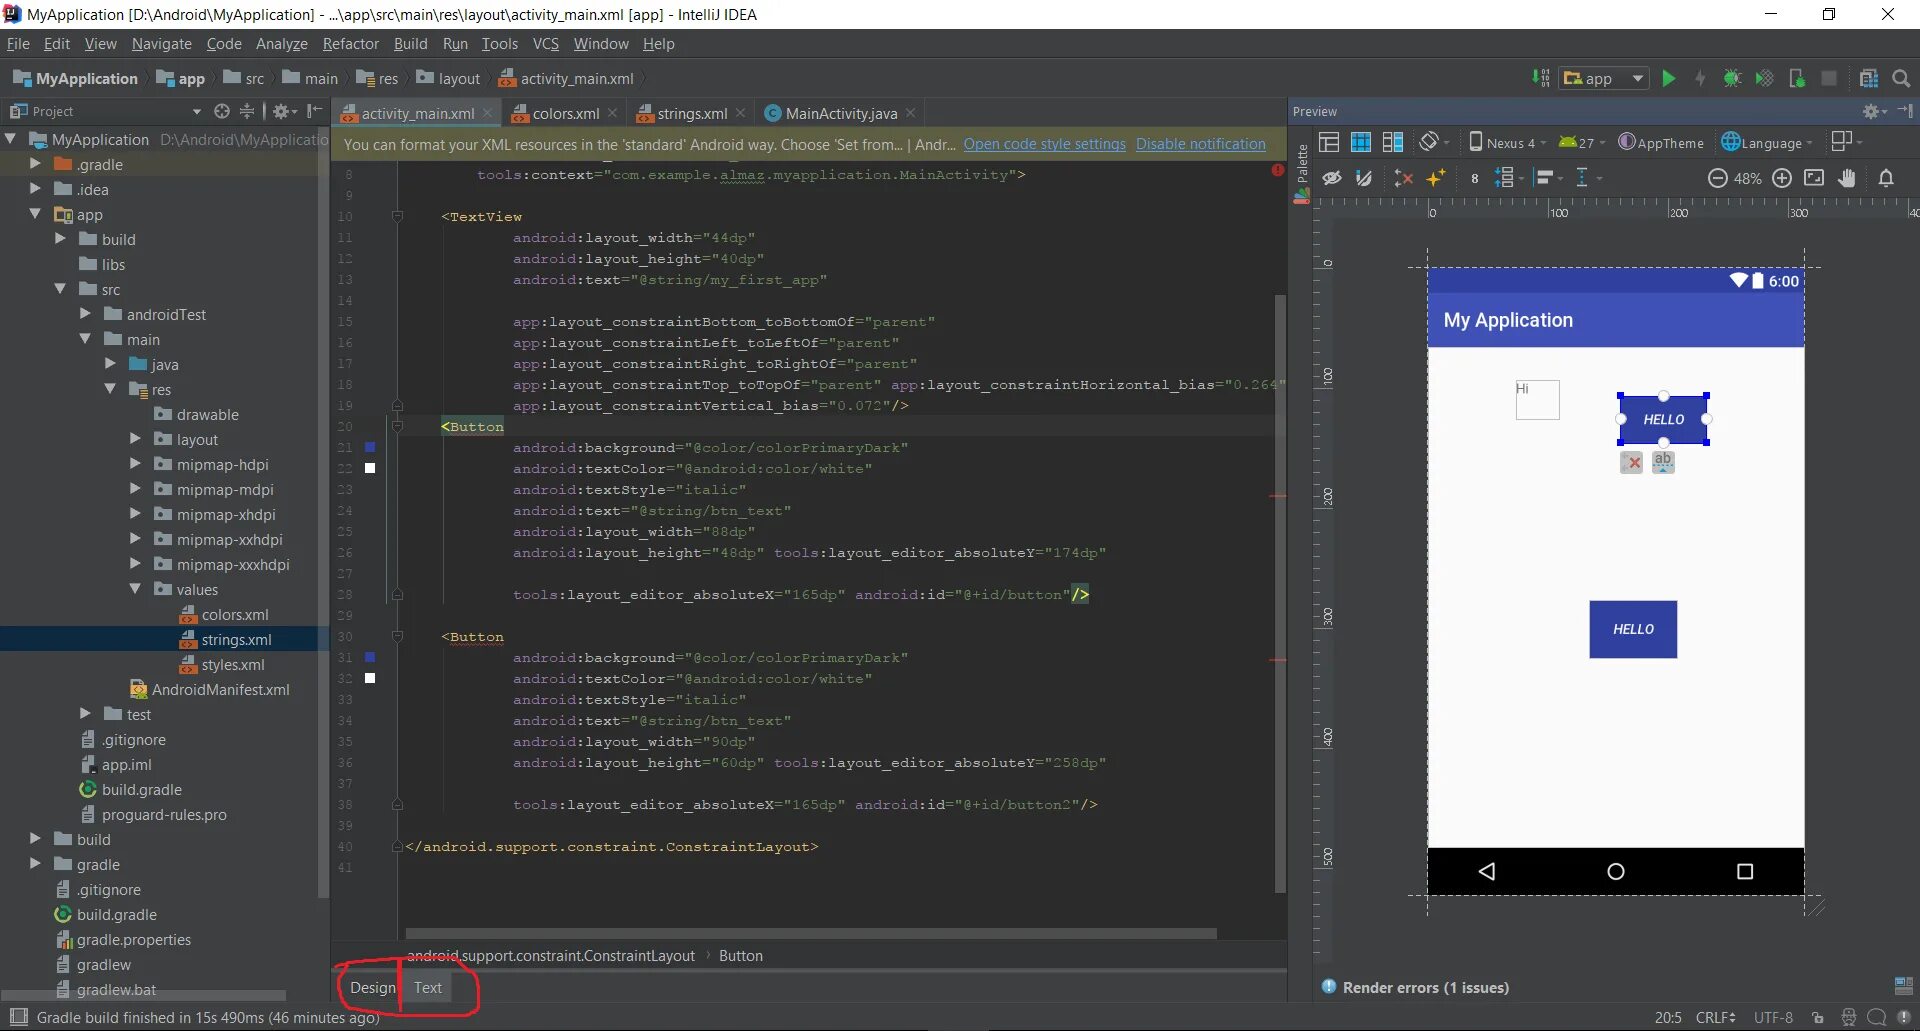Click the clear all constraints icon
This screenshot has width=1920, height=1031.
point(1403,178)
